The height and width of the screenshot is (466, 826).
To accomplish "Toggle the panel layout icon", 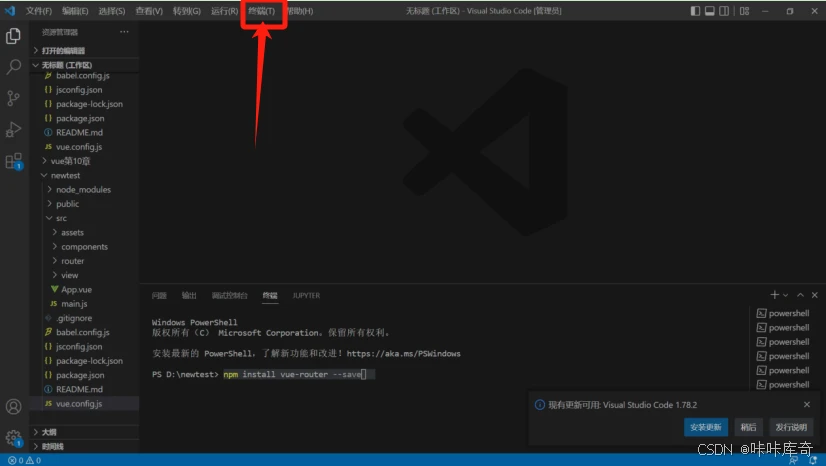I will [710, 11].
